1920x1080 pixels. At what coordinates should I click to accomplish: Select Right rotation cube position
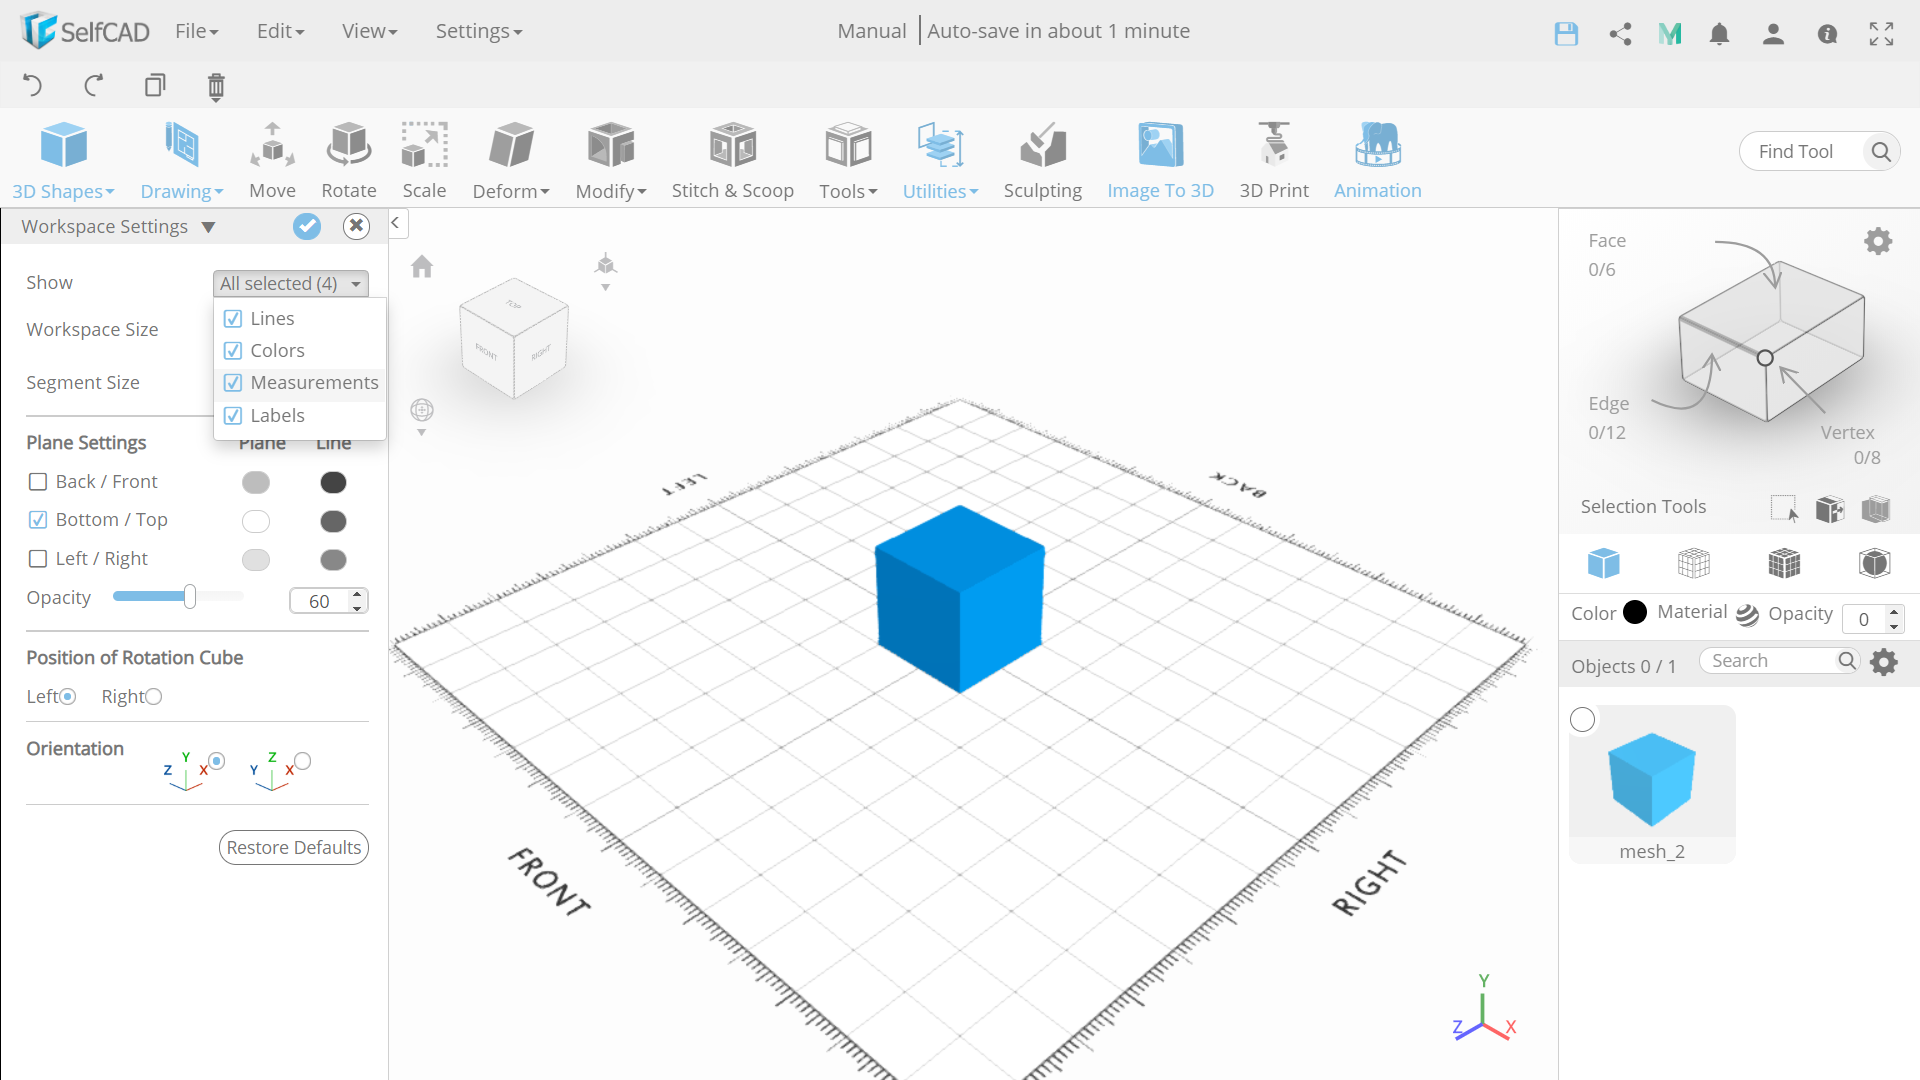point(154,697)
